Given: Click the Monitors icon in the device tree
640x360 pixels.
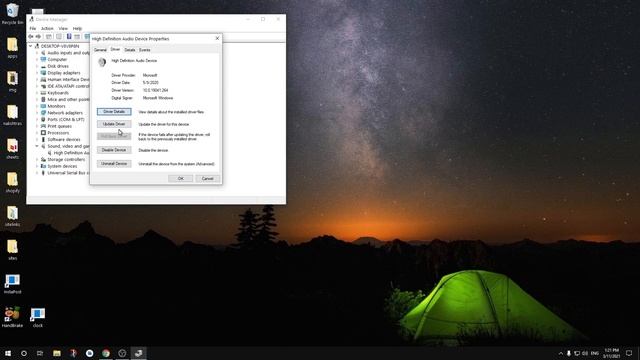Looking at the screenshot, I should (x=43, y=106).
